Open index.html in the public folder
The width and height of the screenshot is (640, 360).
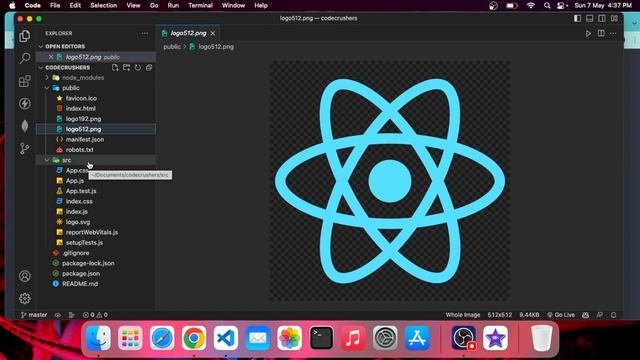(80, 108)
